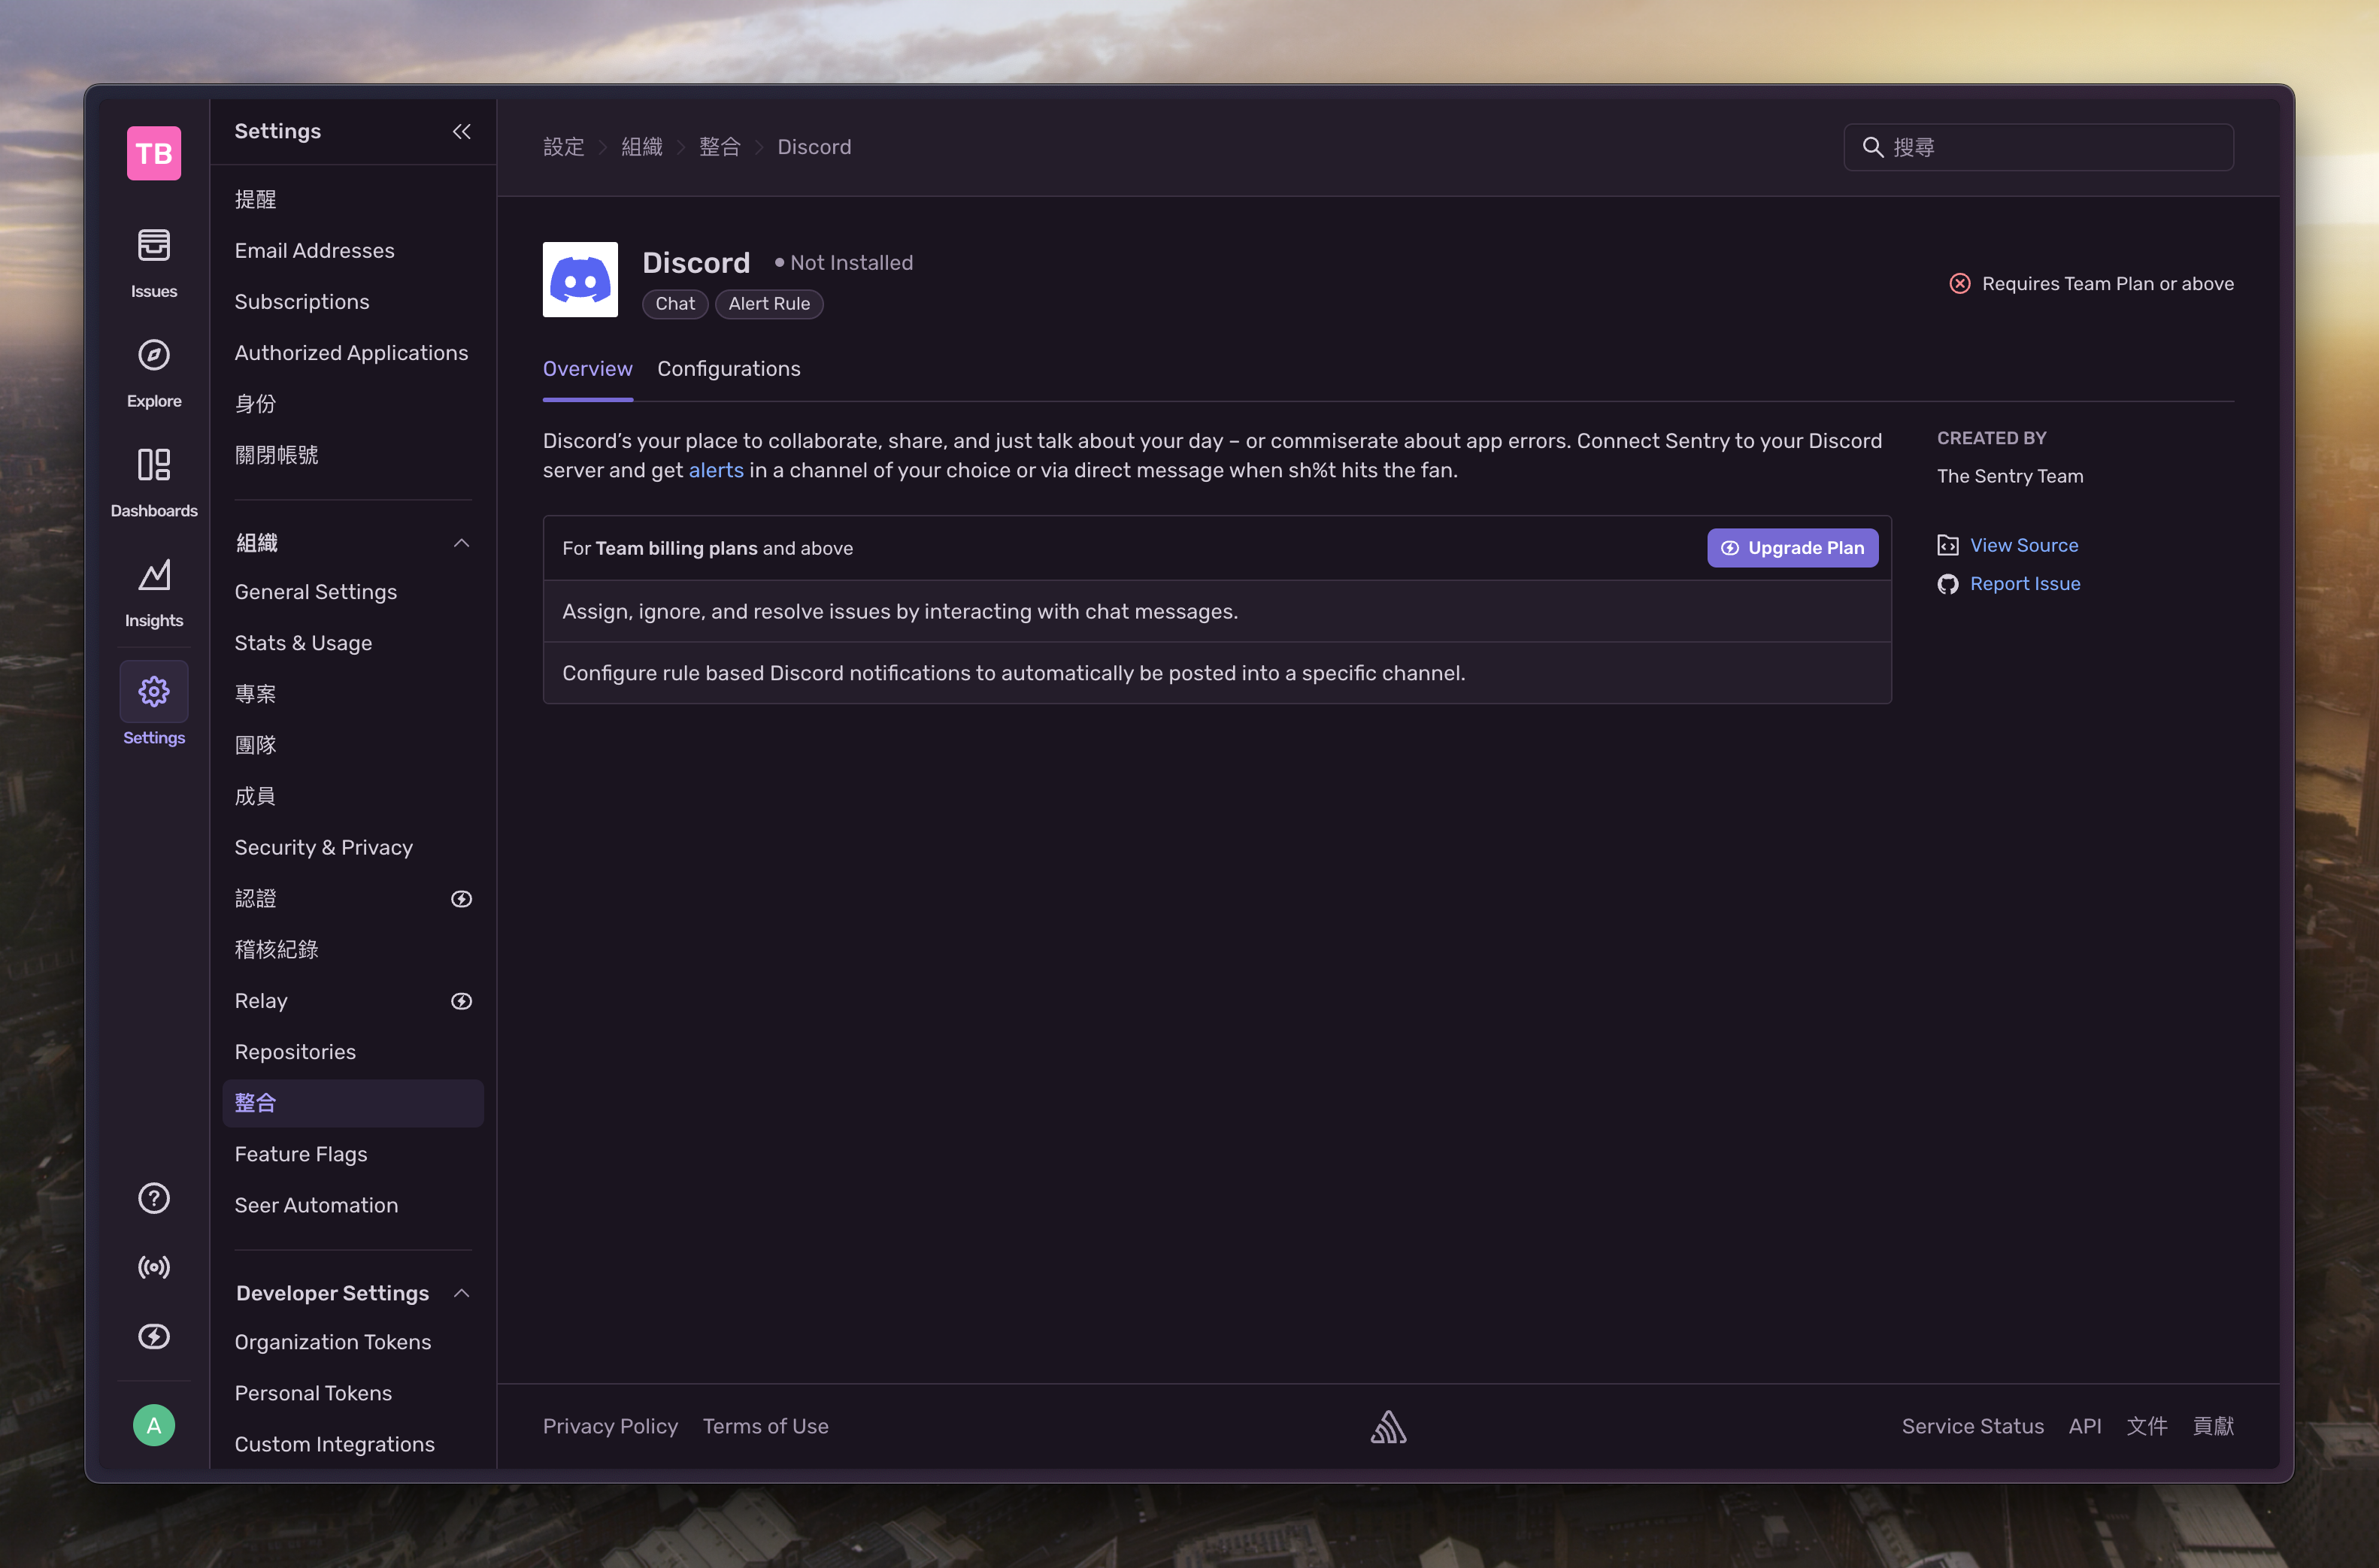Click the lightning bolt icon in sidebar
Image resolution: width=2379 pixels, height=1568 pixels.
[x=154, y=1337]
